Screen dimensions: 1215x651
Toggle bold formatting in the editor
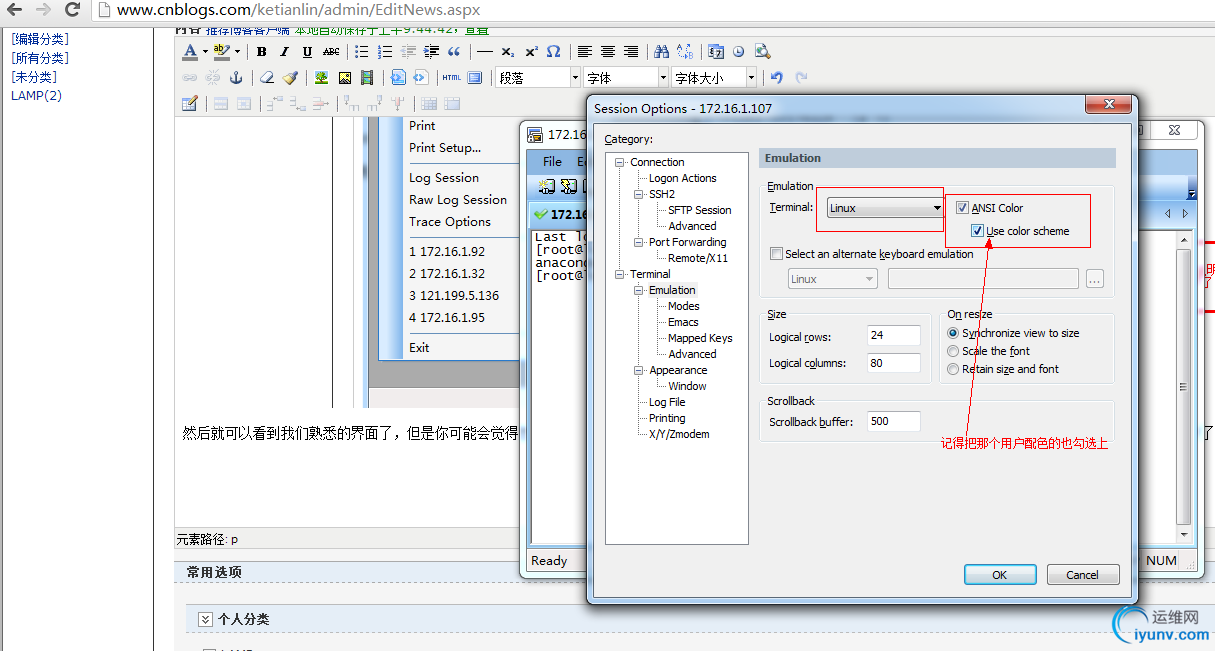click(x=261, y=52)
